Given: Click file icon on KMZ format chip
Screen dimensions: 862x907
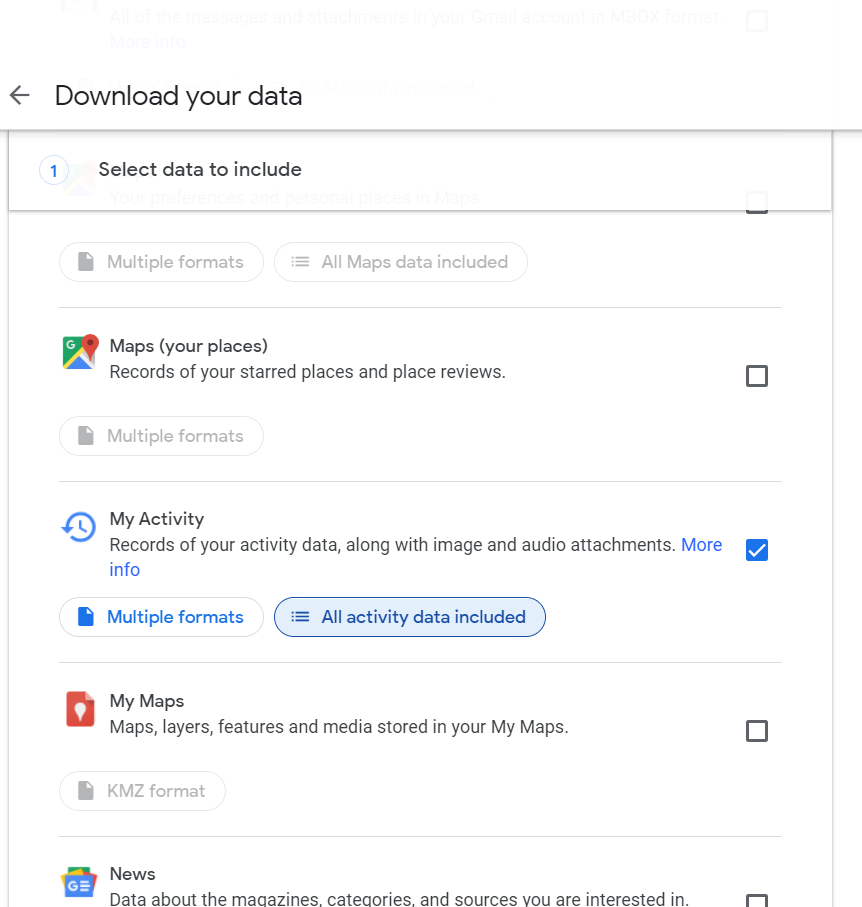Looking at the screenshot, I should pos(86,791).
